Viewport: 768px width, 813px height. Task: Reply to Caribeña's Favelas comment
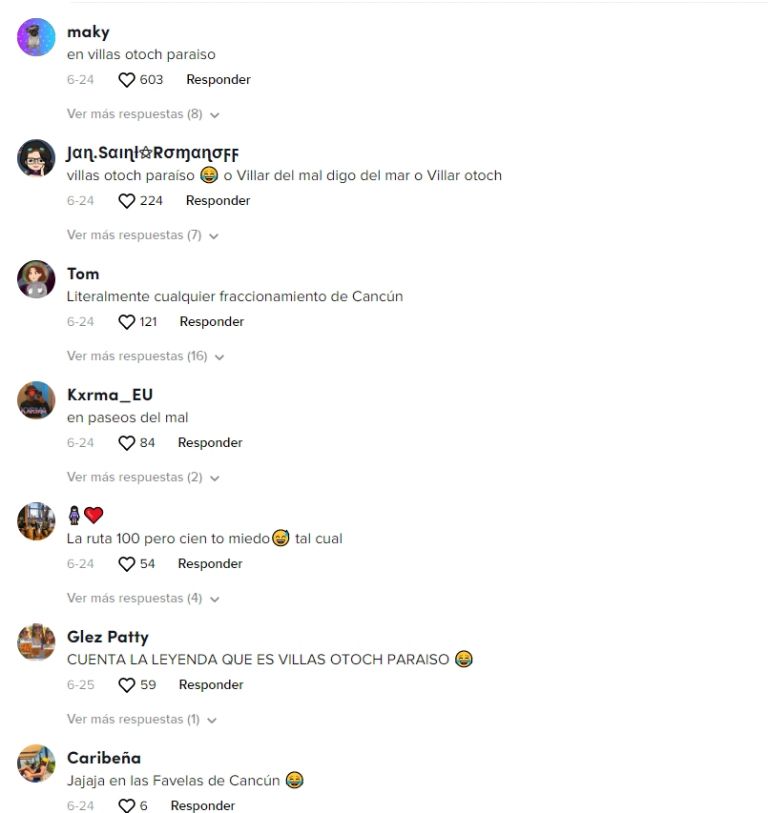click(203, 805)
